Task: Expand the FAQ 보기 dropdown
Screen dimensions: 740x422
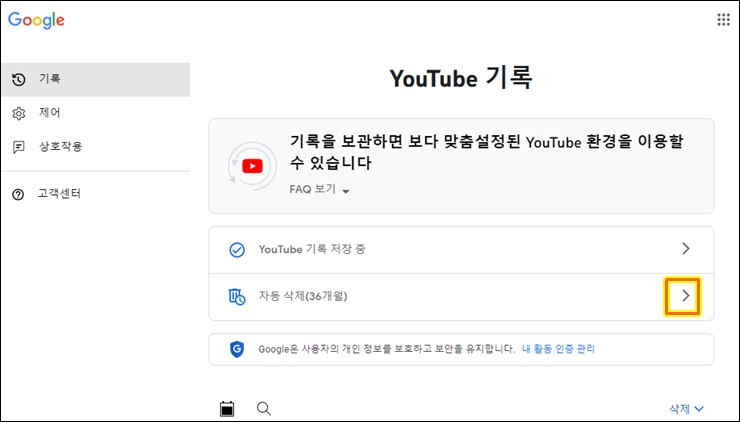Action: click(x=320, y=190)
